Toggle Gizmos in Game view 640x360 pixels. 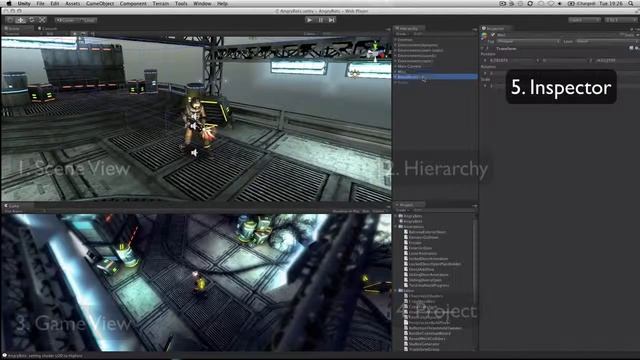click(x=378, y=211)
